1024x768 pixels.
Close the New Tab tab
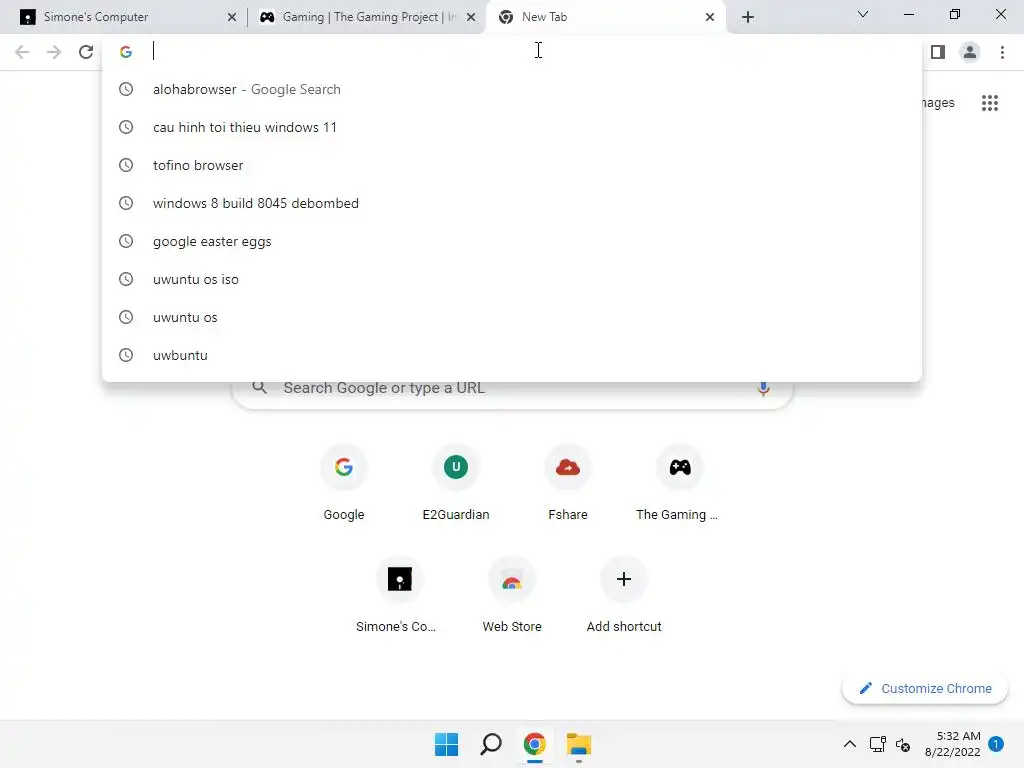point(710,17)
